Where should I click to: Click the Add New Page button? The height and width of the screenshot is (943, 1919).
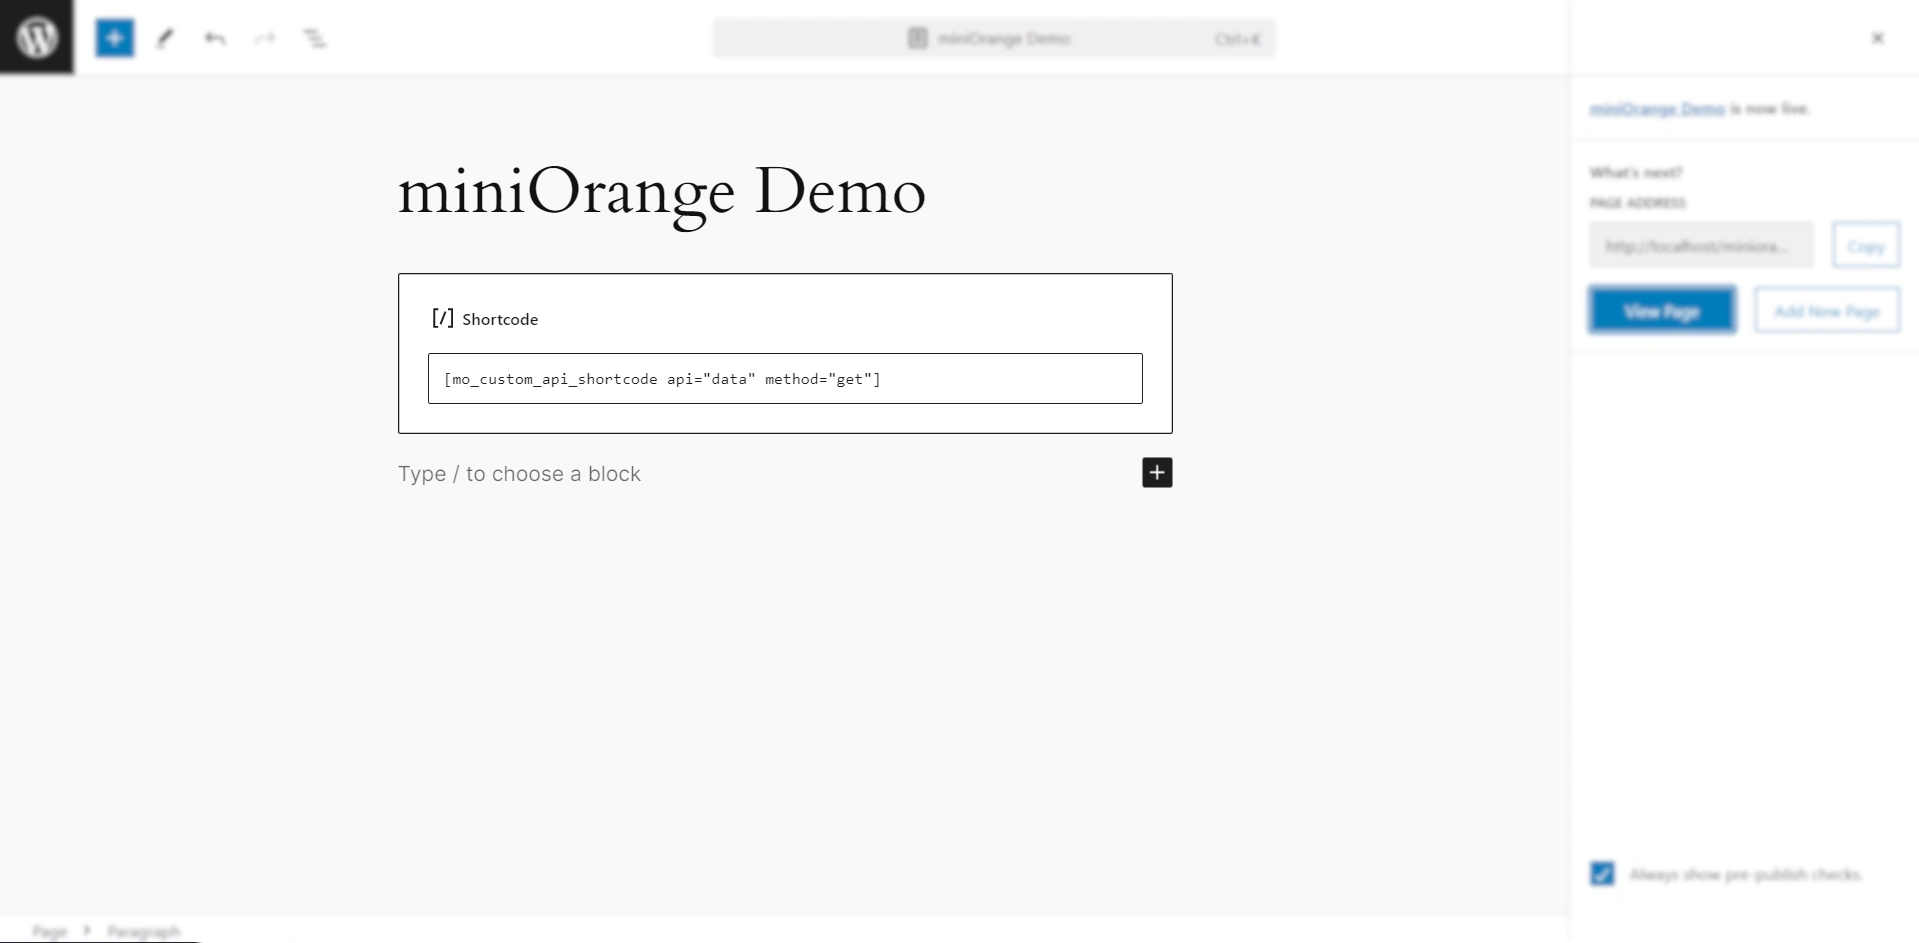1826,311
